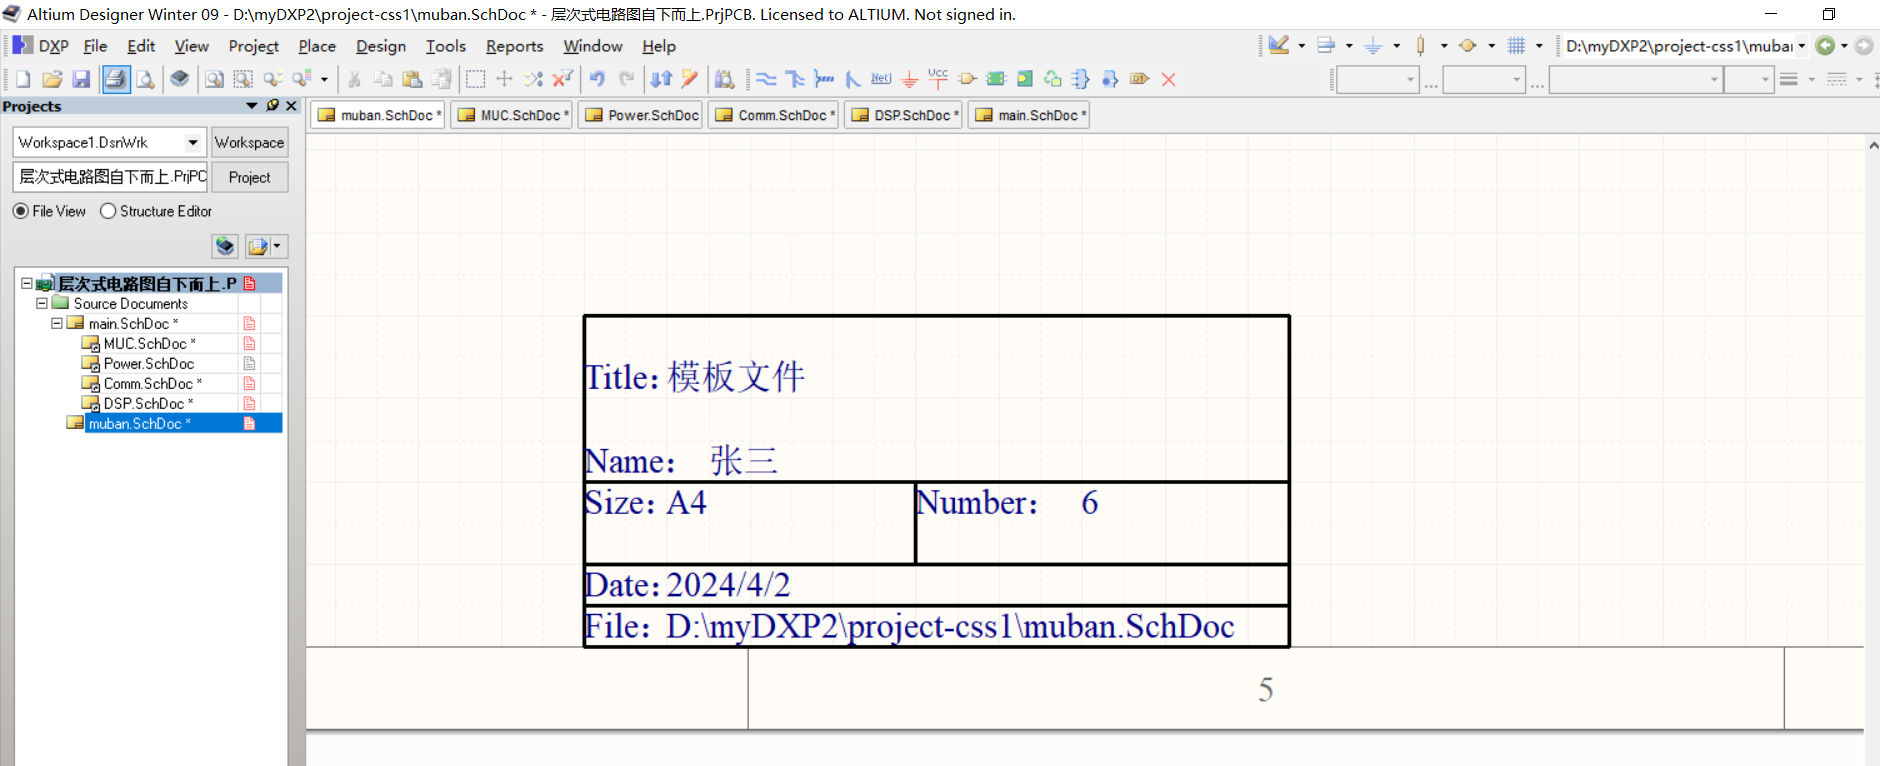The image size is (1880, 766).
Task: Select the Place Port D1 icon
Action: (x=1139, y=79)
